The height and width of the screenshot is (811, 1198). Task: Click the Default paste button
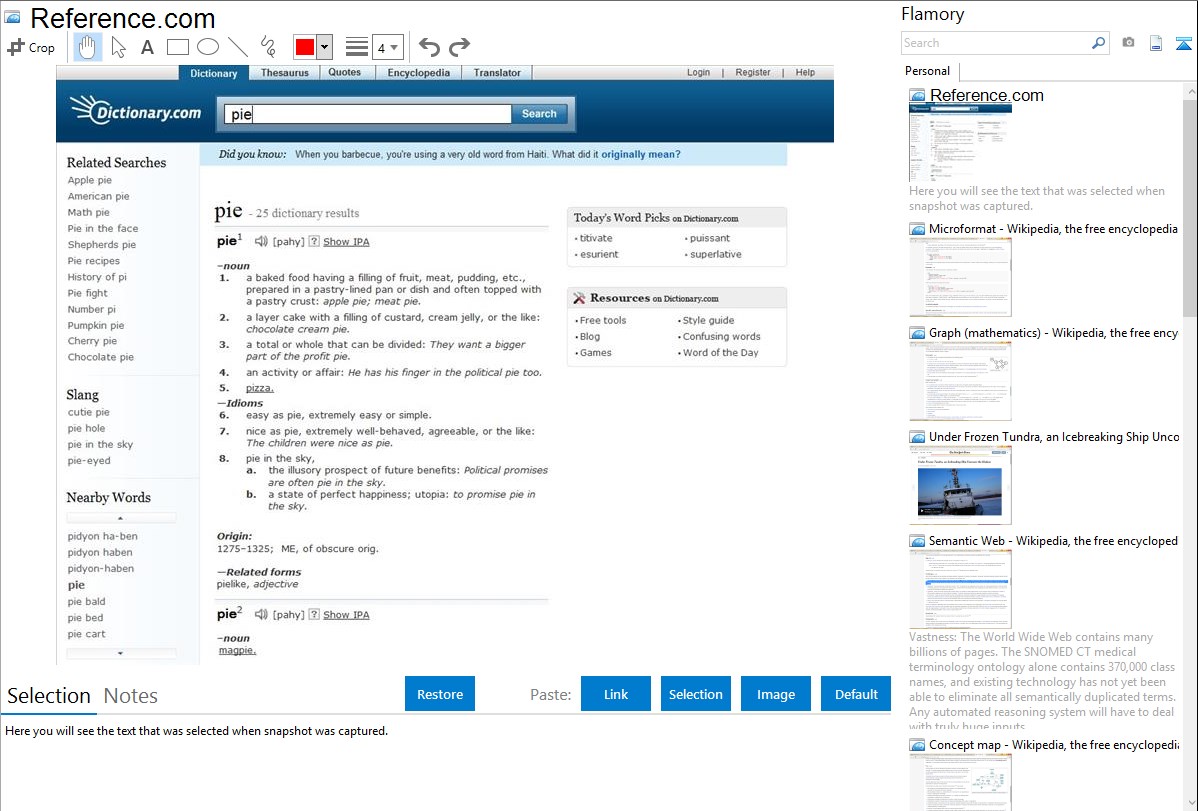point(856,694)
